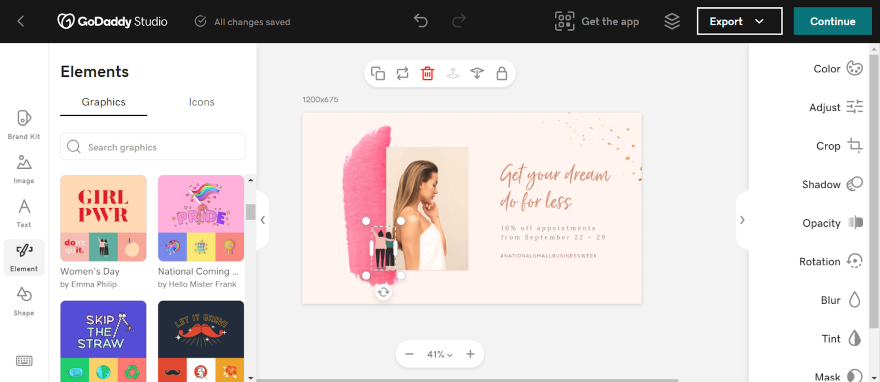Select the Graphics tab
The image size is (880, 382).
[x=103, y=102]
